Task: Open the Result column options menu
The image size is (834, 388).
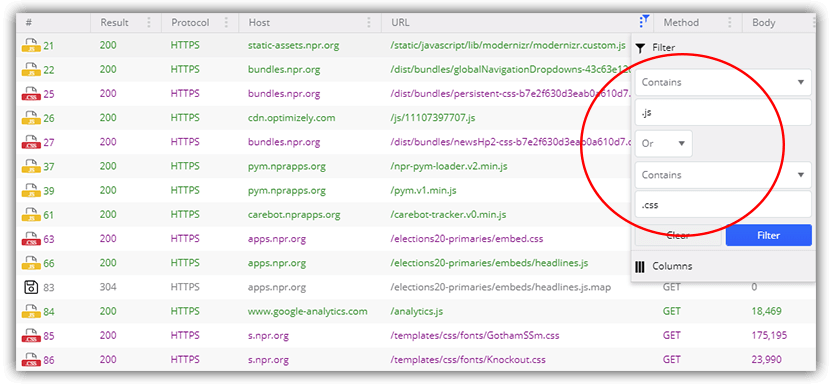Action: pos(149,22)
